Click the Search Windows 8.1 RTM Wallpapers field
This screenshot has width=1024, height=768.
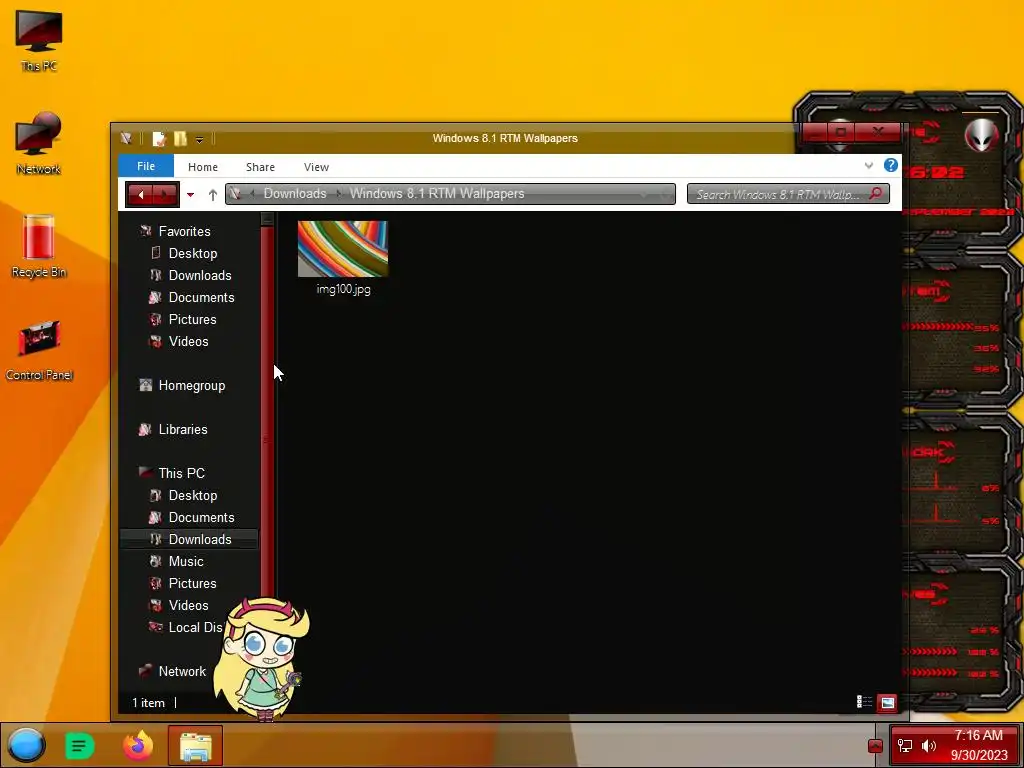[788, 194]
